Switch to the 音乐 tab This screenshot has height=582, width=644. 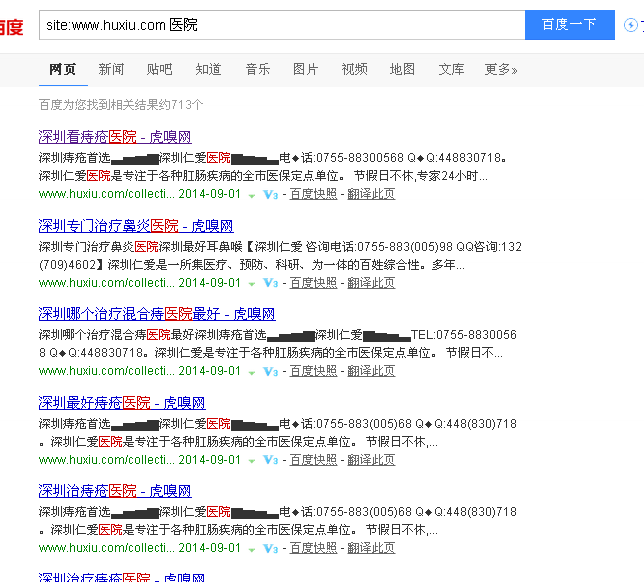point(258,69)
